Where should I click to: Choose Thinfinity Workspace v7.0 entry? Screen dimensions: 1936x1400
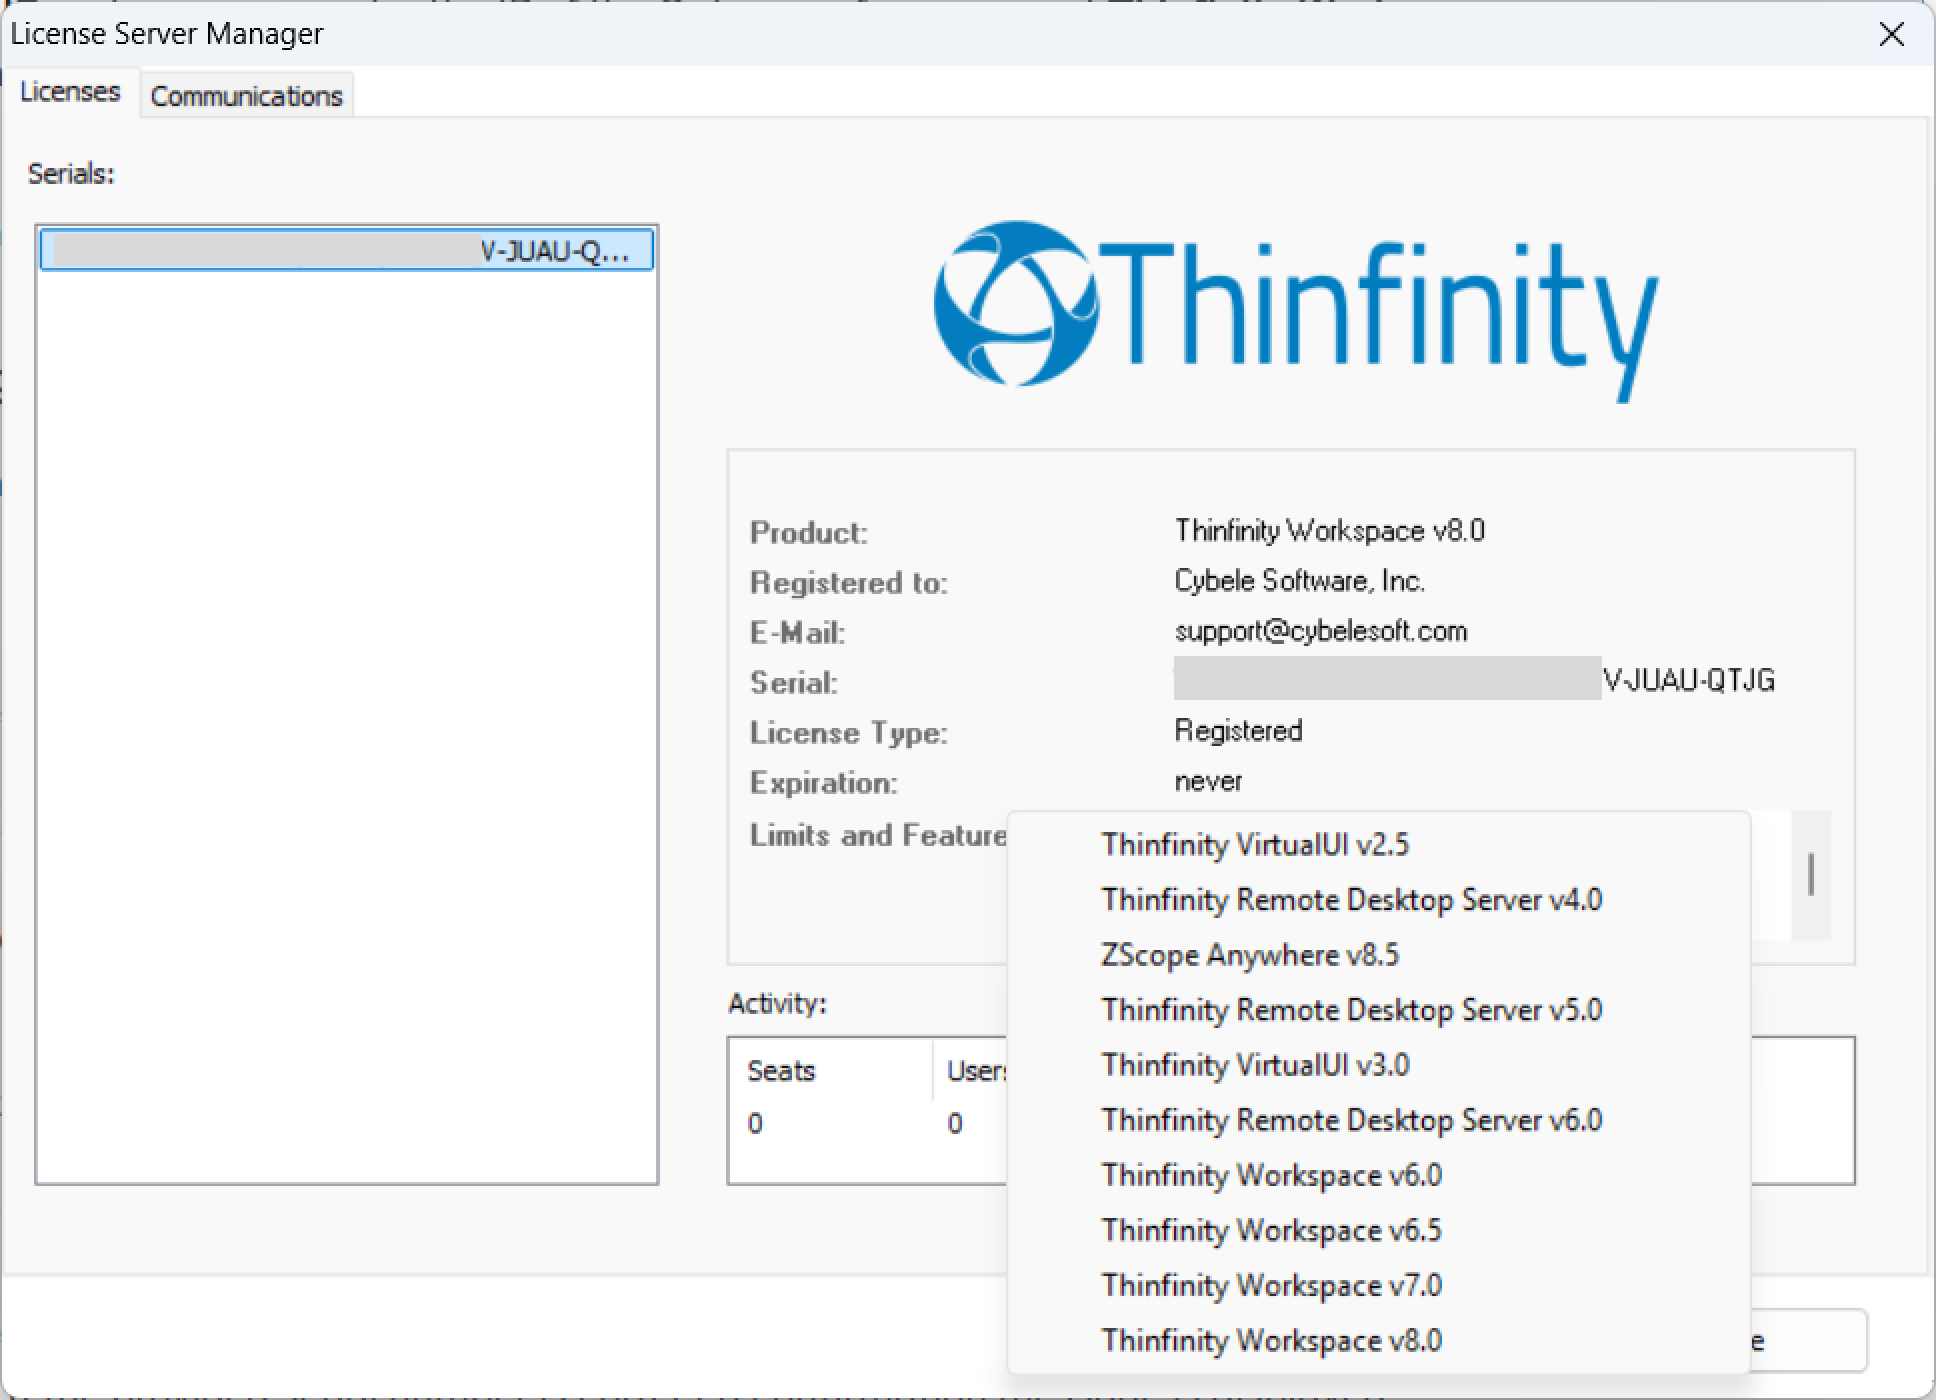click(1271, 1285)
